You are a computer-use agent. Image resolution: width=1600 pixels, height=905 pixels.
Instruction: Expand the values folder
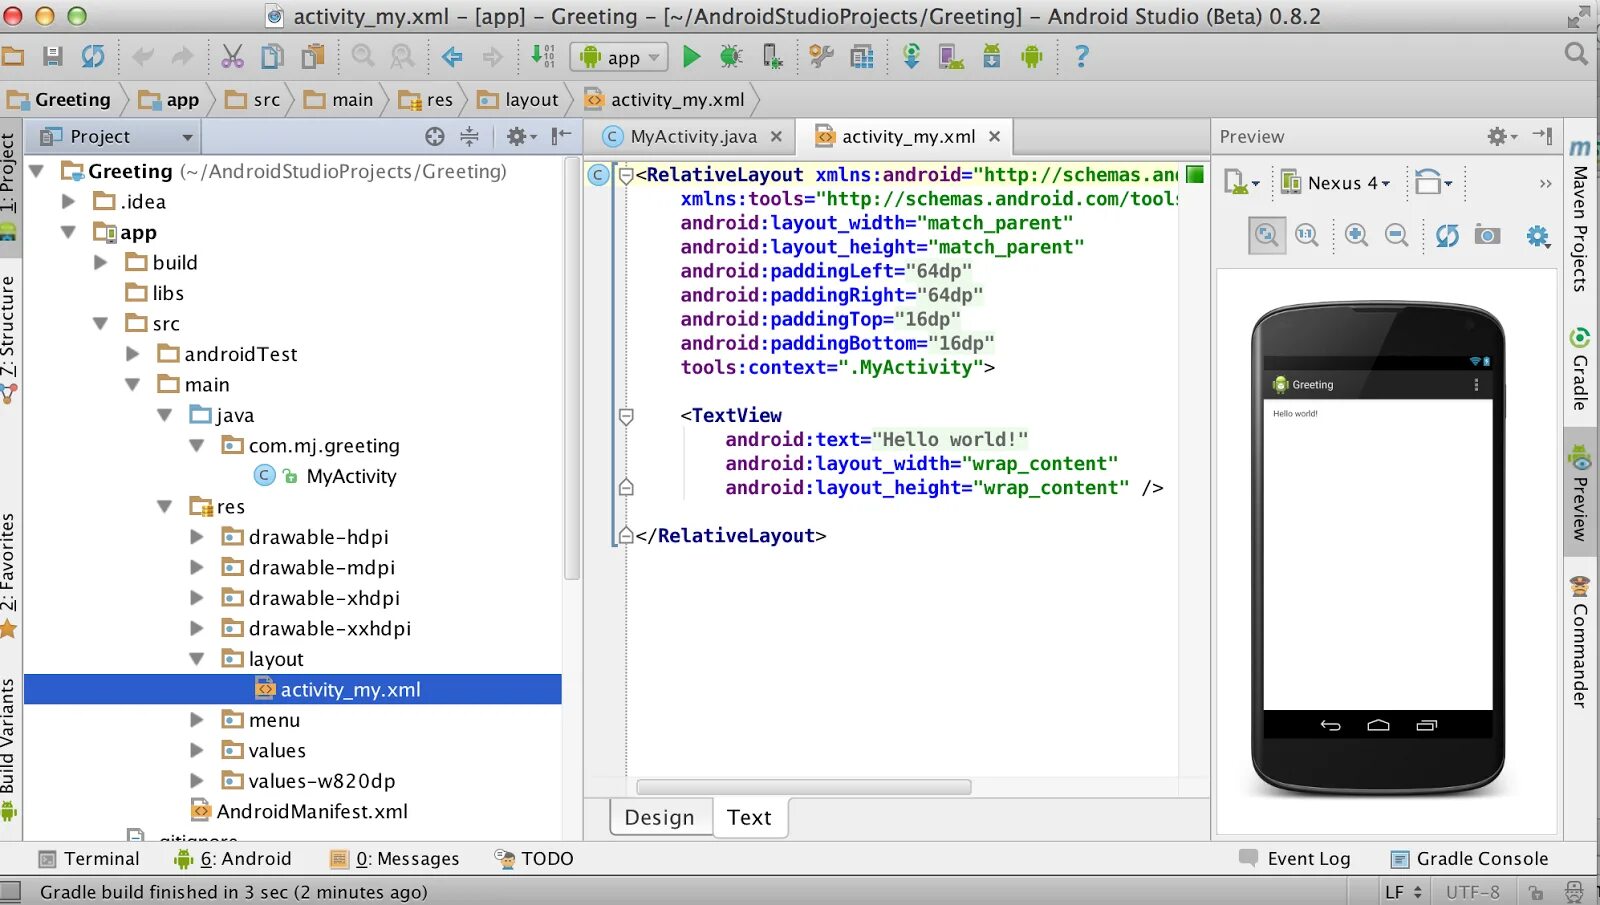coord(197,750)
